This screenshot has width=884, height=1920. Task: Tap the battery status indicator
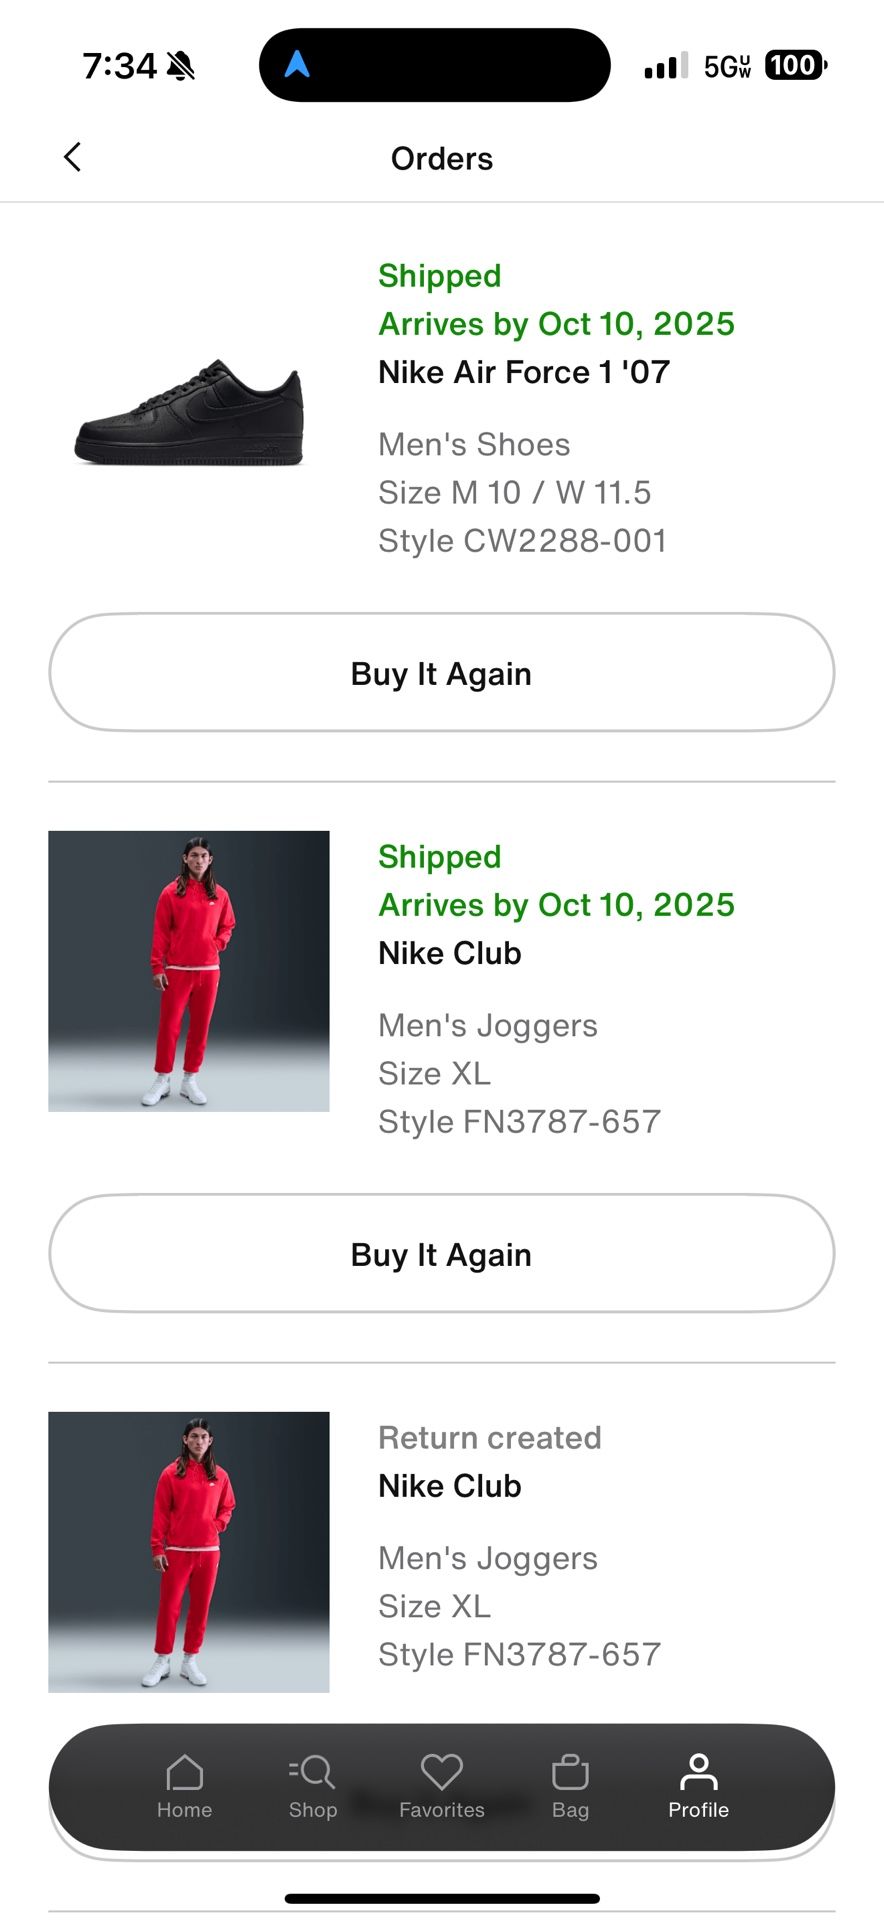795,66
